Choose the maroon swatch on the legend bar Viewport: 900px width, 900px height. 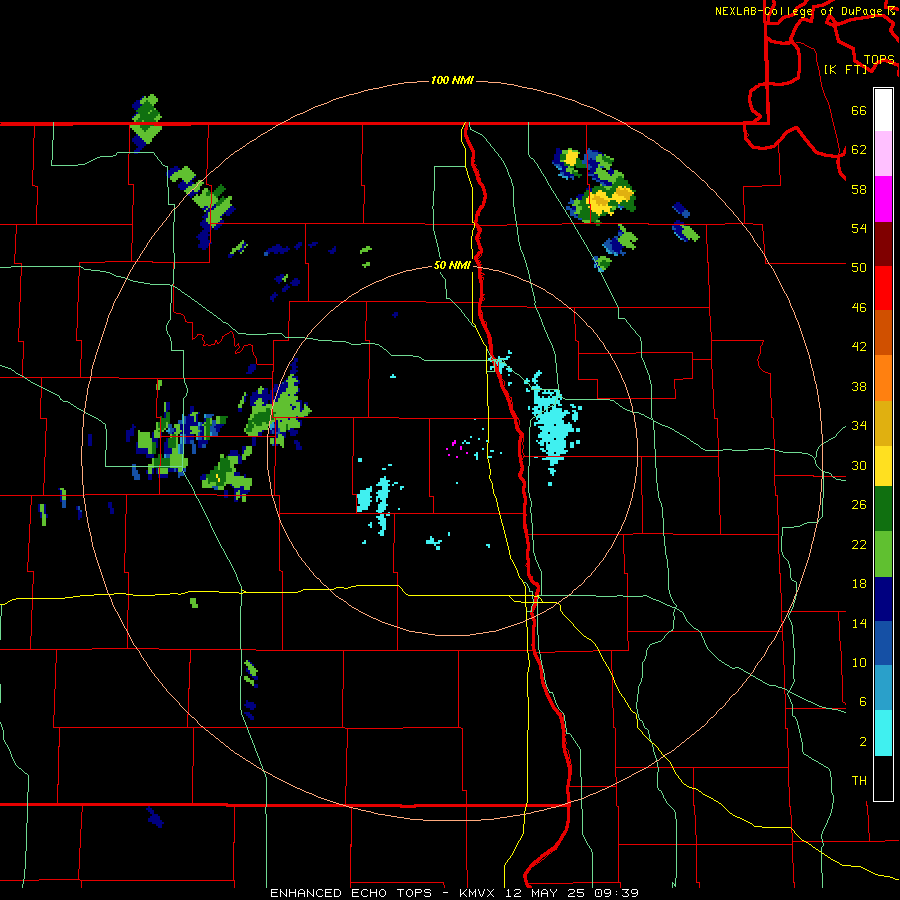883,244
